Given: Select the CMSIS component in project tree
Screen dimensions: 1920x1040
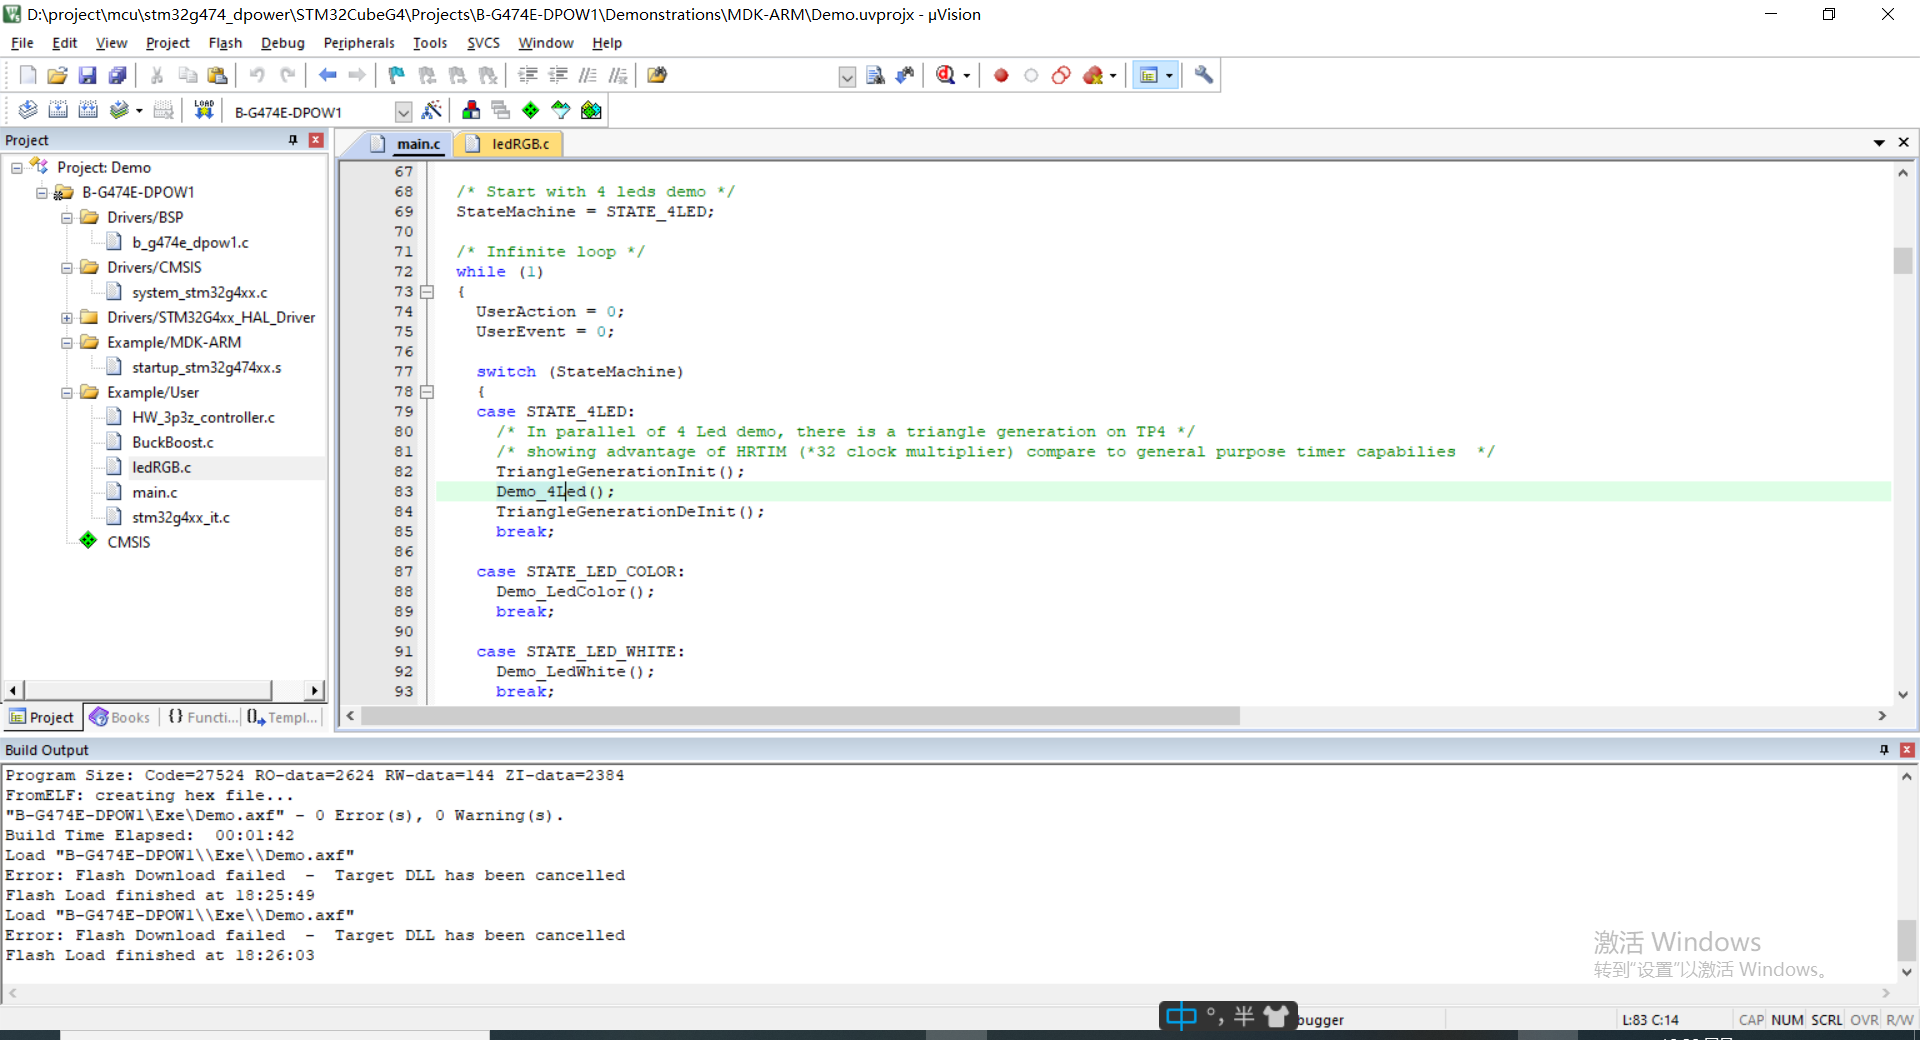Looking at the screenshot, I should (129, 542).
